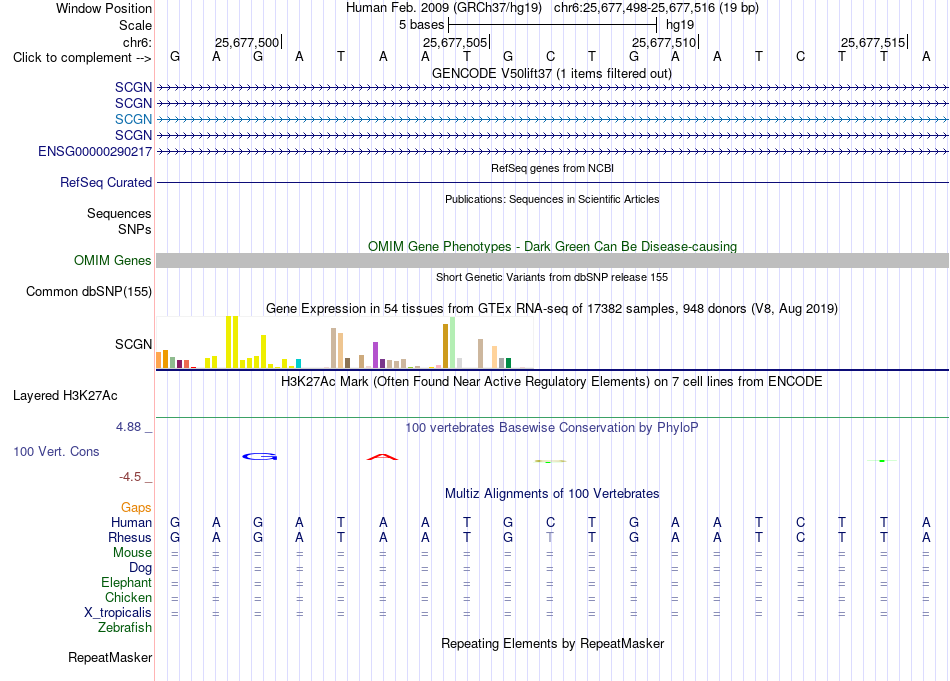Select the light blue SCGN transcript label
Viewport: 950px width, 681px height.
133,119
